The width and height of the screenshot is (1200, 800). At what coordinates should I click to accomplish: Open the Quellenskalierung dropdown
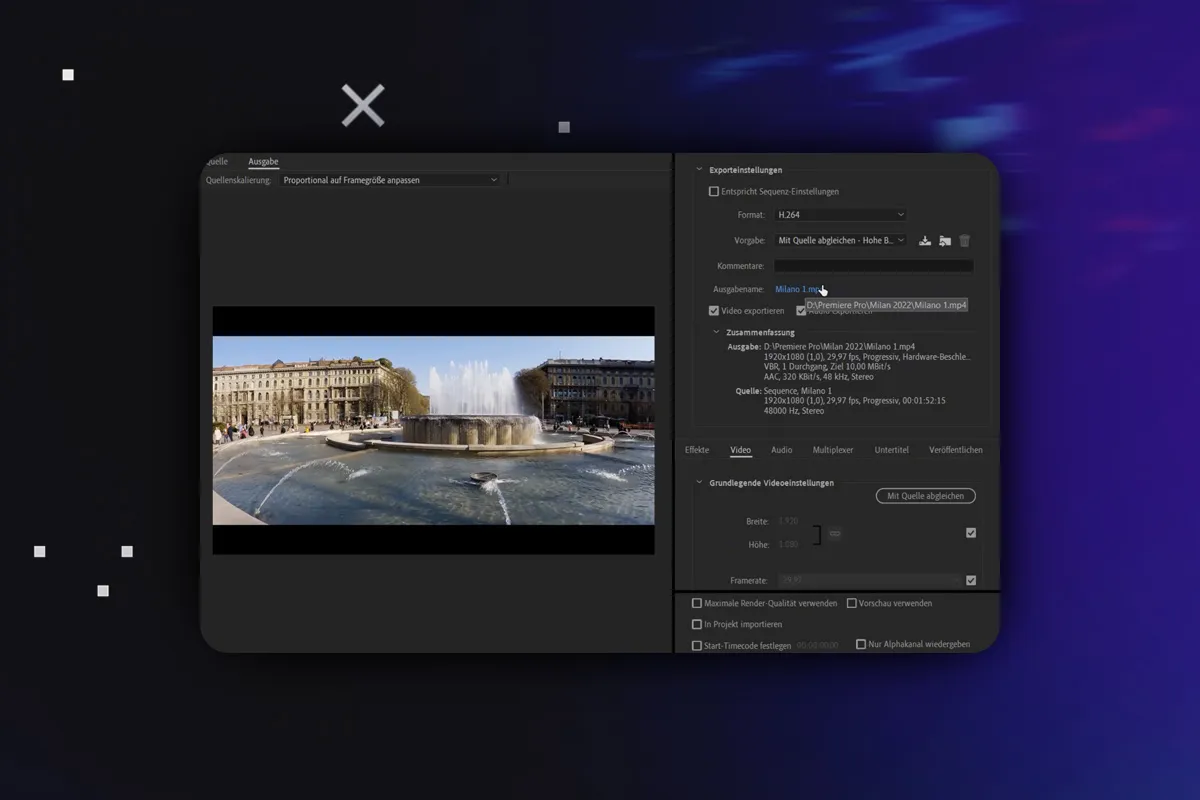click(389, 180)
